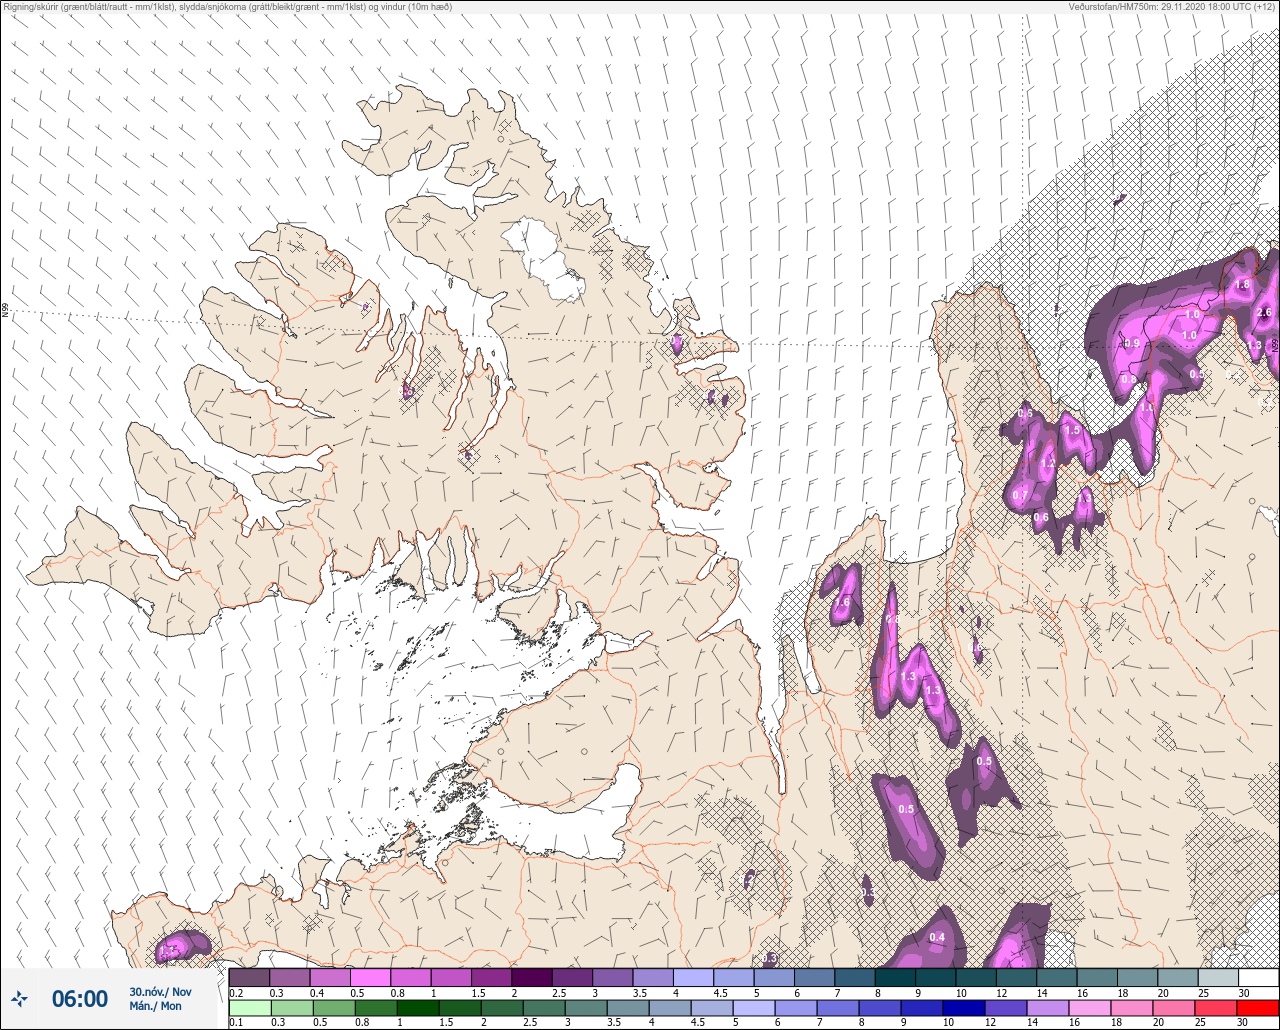The image size is (1280, 1030).
Task: Click the 1.8 precipitation value on the map
Action: pyautogui.click(x=1242, y=285)
